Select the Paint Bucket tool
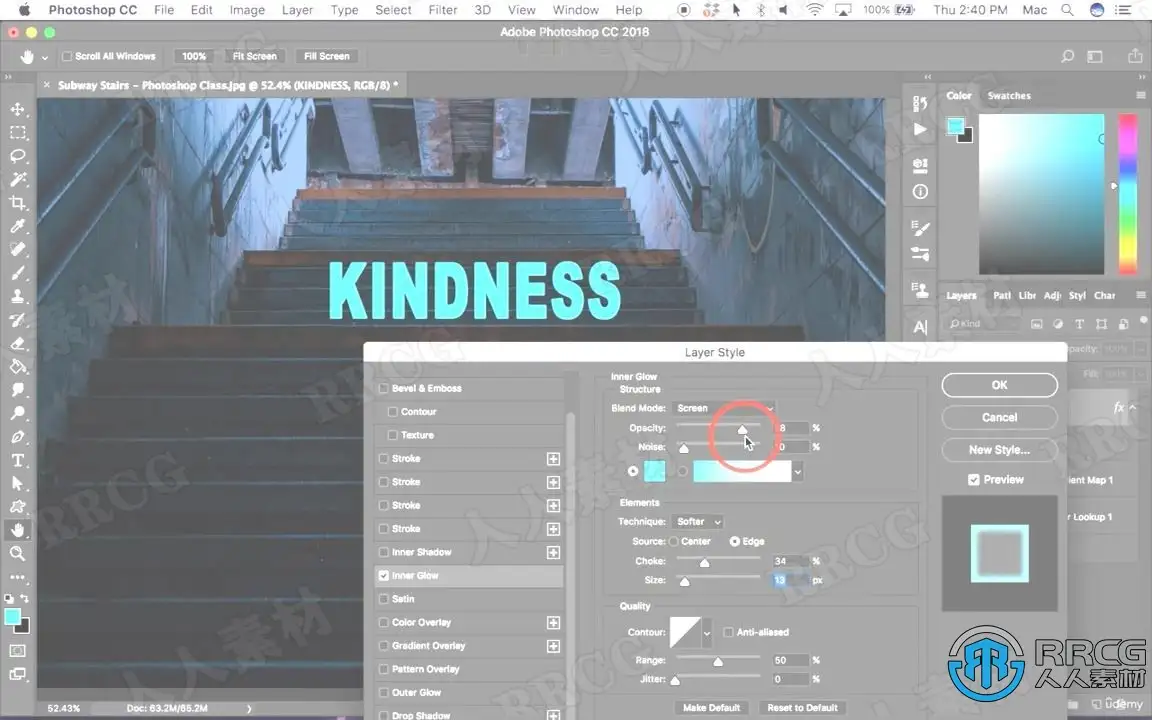Viewport: 1152px width, 720px height. click(18, 367)
